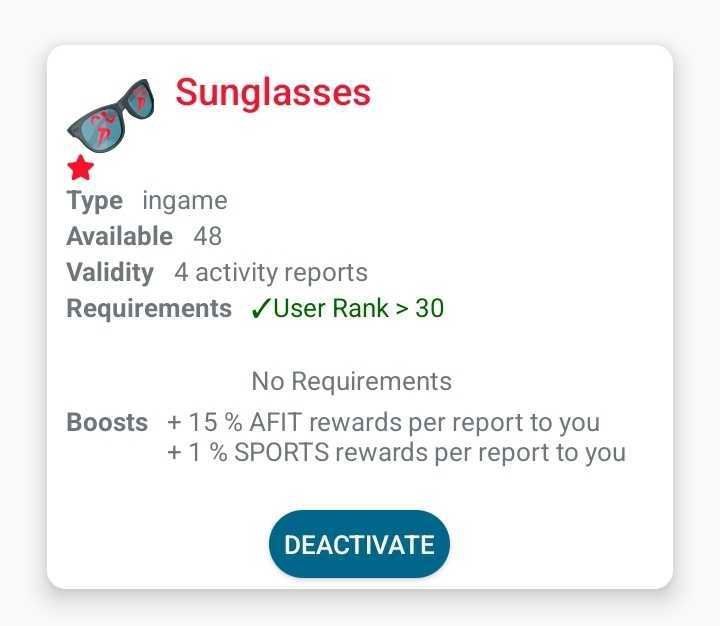
Task: Click the No Requirements text
Action: point(352,381)
